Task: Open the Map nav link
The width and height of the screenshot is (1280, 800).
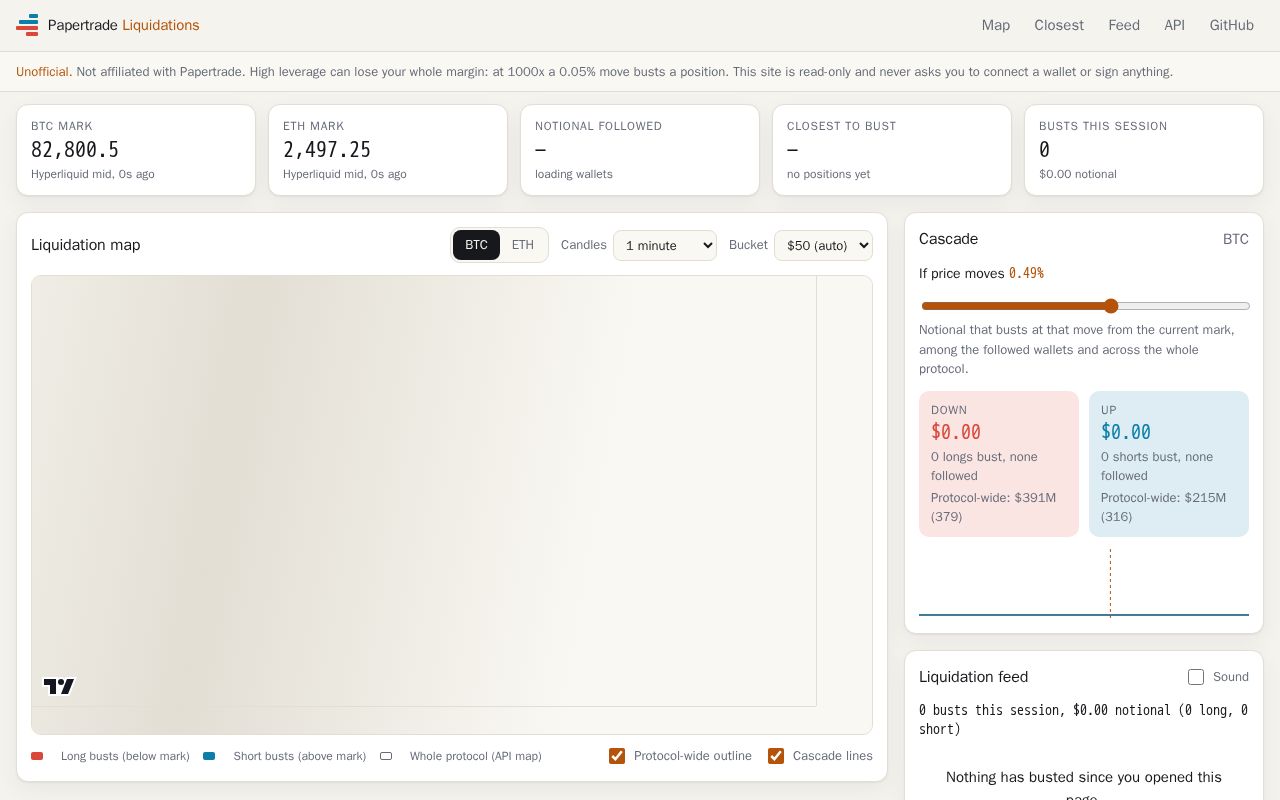Action: point(996,25)
